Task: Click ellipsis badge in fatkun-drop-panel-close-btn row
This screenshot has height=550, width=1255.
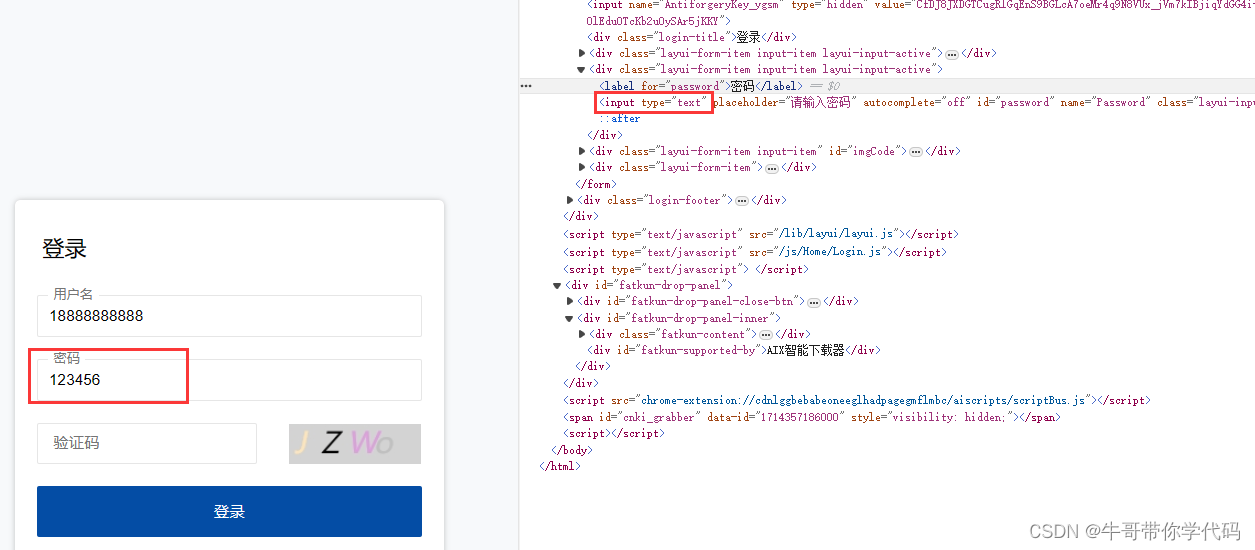Action: 814,302
